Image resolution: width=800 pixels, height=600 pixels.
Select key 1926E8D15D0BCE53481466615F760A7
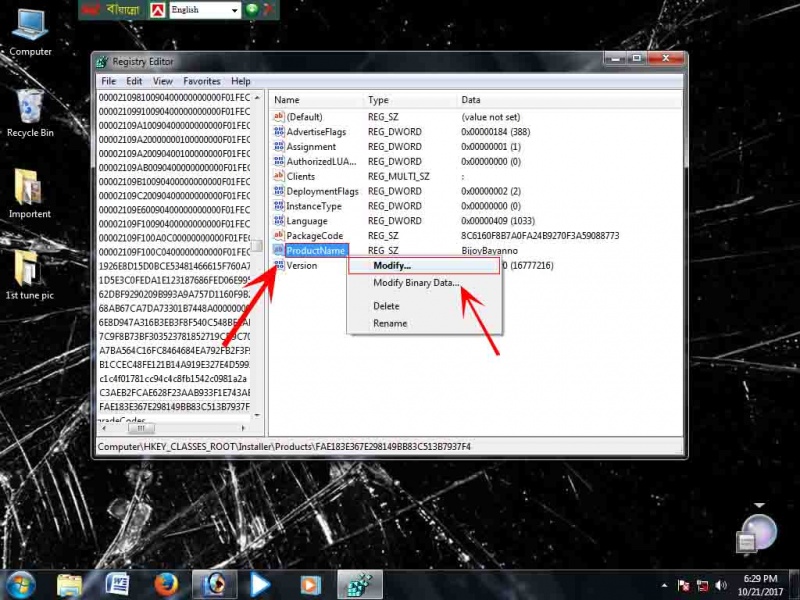[174, 266]
